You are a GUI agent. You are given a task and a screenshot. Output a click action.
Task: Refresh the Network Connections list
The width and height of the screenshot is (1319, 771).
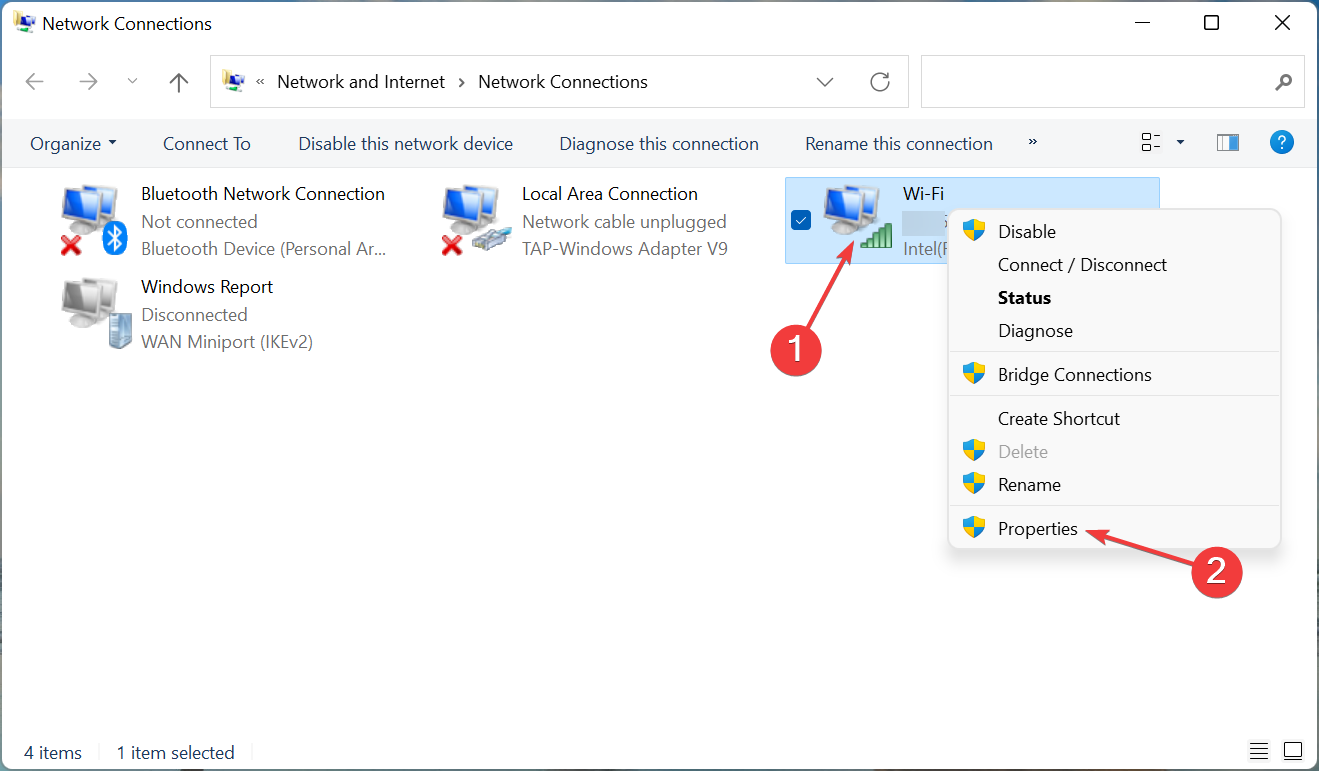(880, 82)
